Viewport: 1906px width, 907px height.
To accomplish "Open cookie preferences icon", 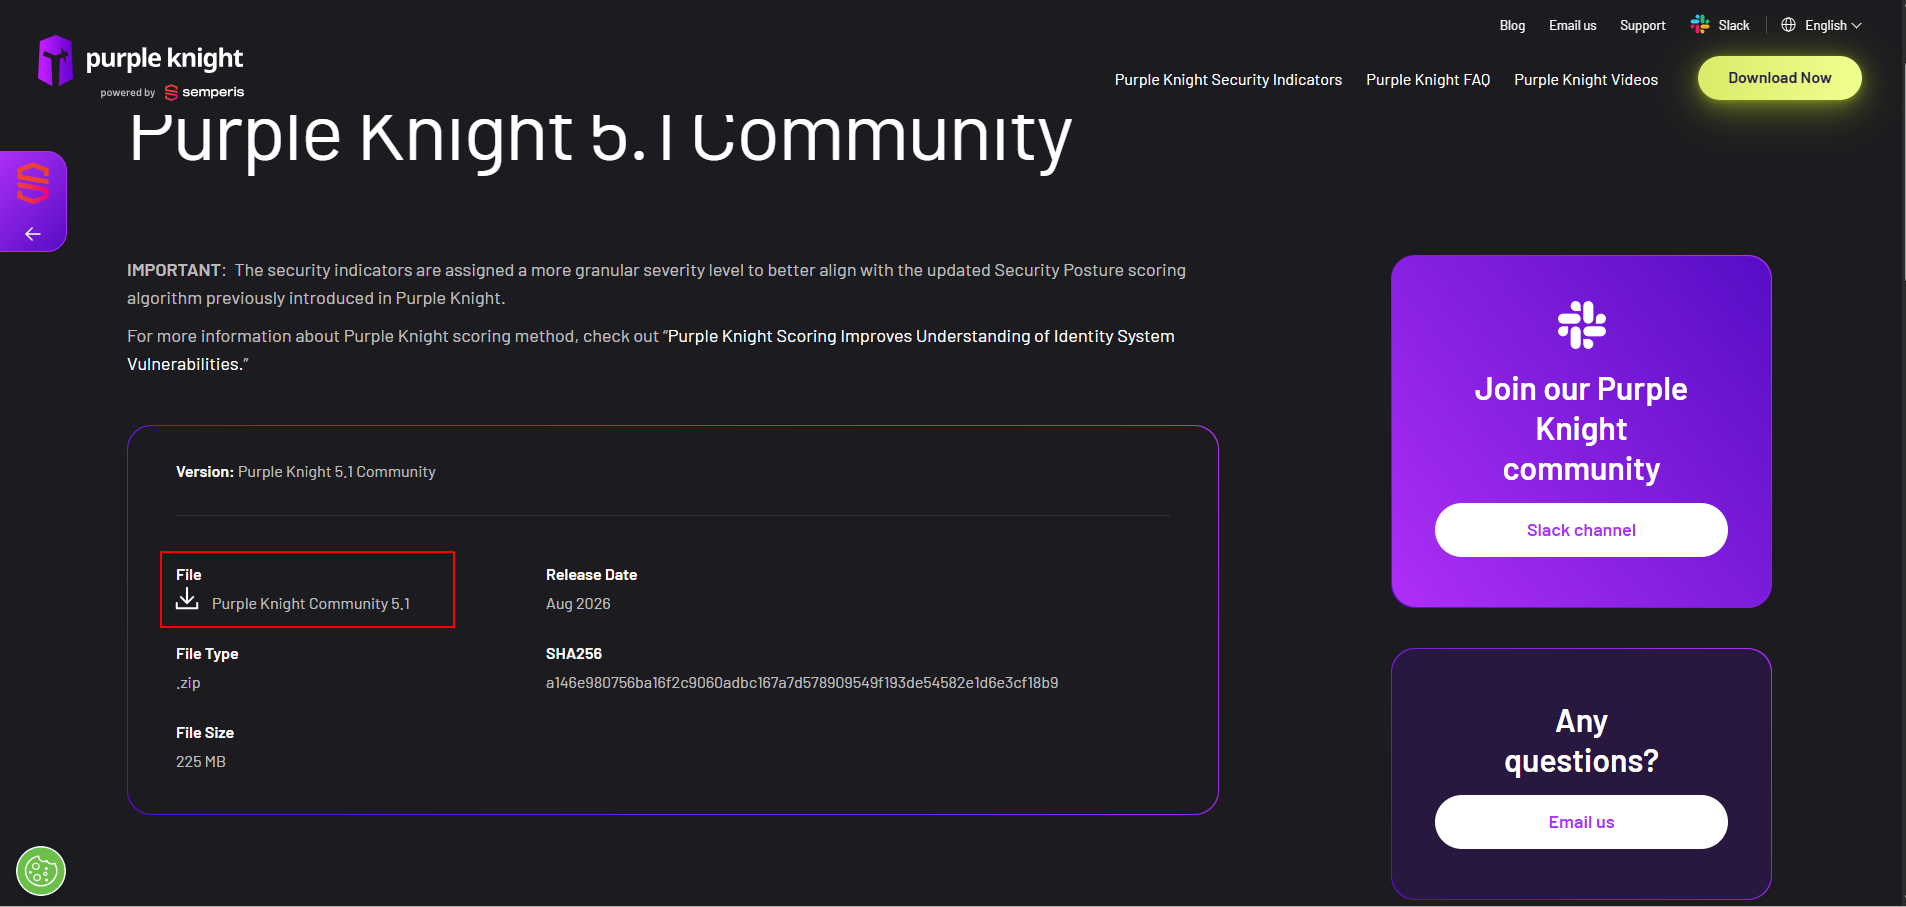I will pos(41,871).
